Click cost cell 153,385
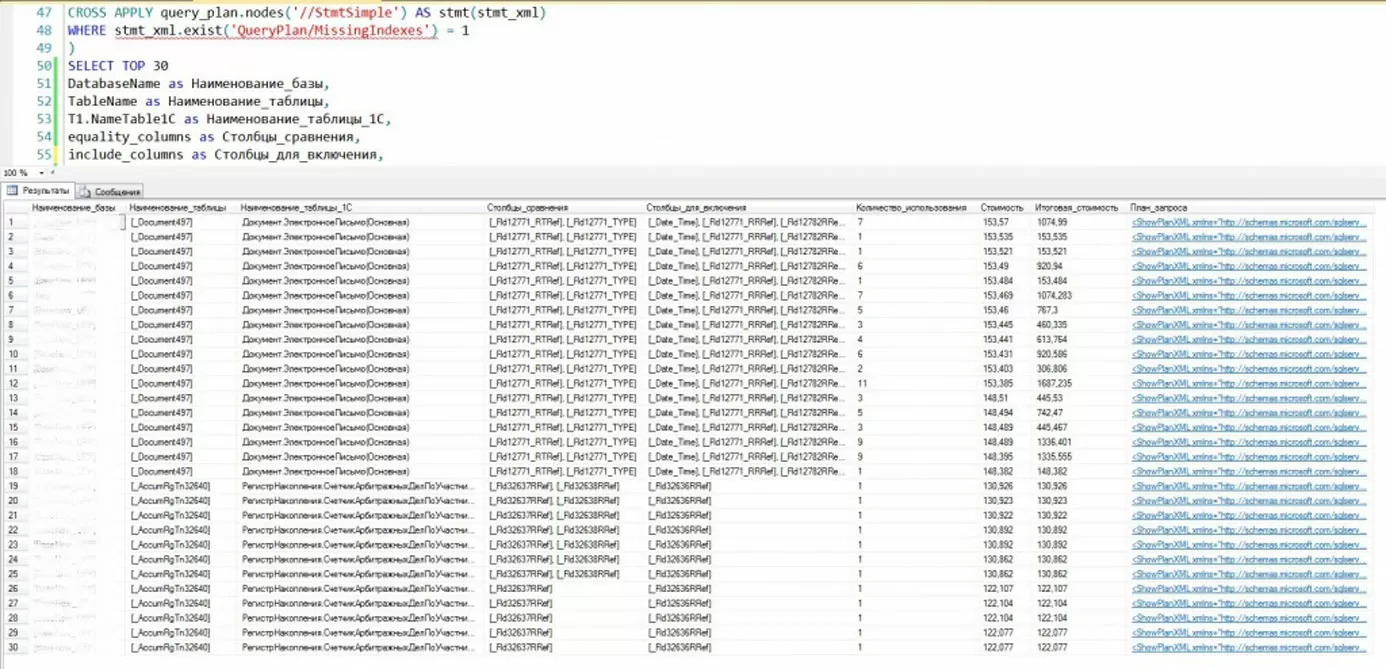 997,383
